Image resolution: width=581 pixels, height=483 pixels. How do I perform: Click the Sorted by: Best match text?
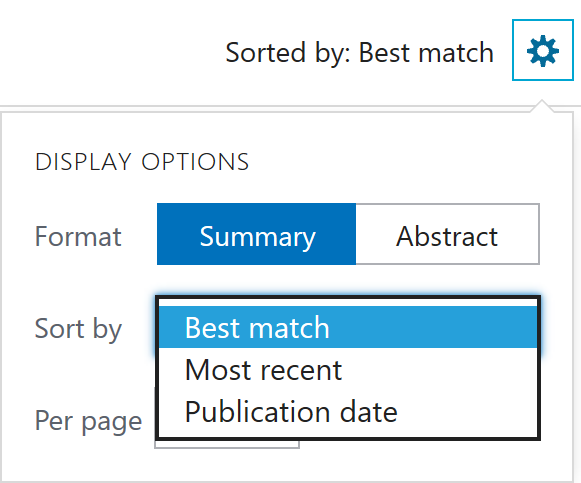(x=359, y=53)
